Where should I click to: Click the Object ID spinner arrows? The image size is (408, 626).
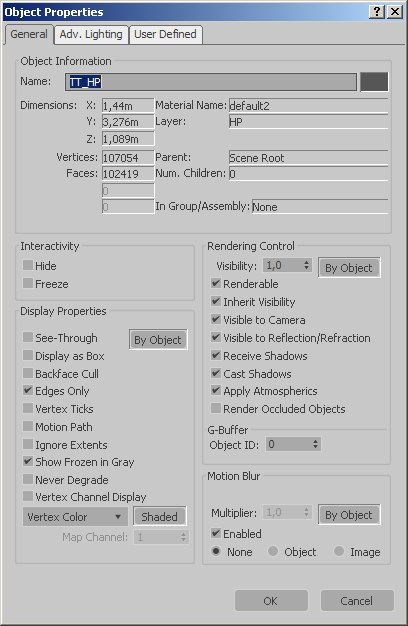point(315,444)
